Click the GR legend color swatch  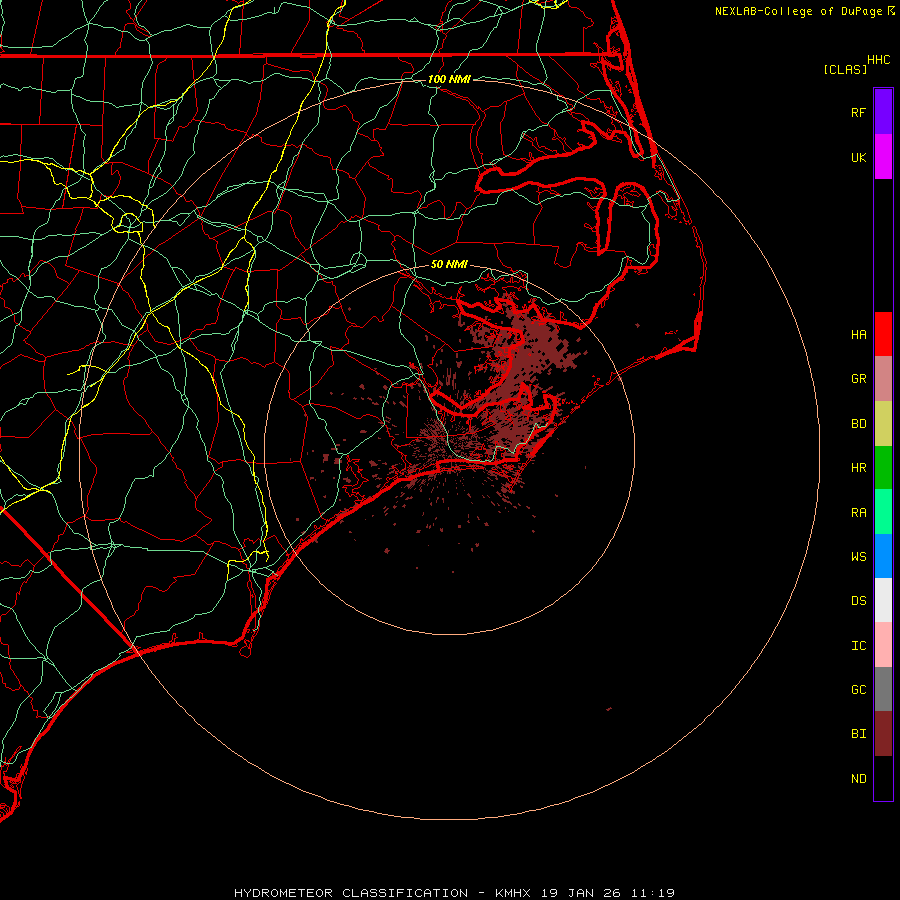point(883,379)
